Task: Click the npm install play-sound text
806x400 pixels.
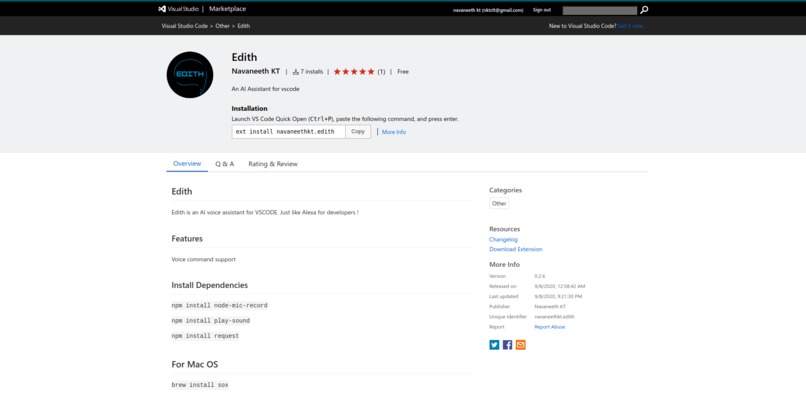Action: (x=211, y=321)
